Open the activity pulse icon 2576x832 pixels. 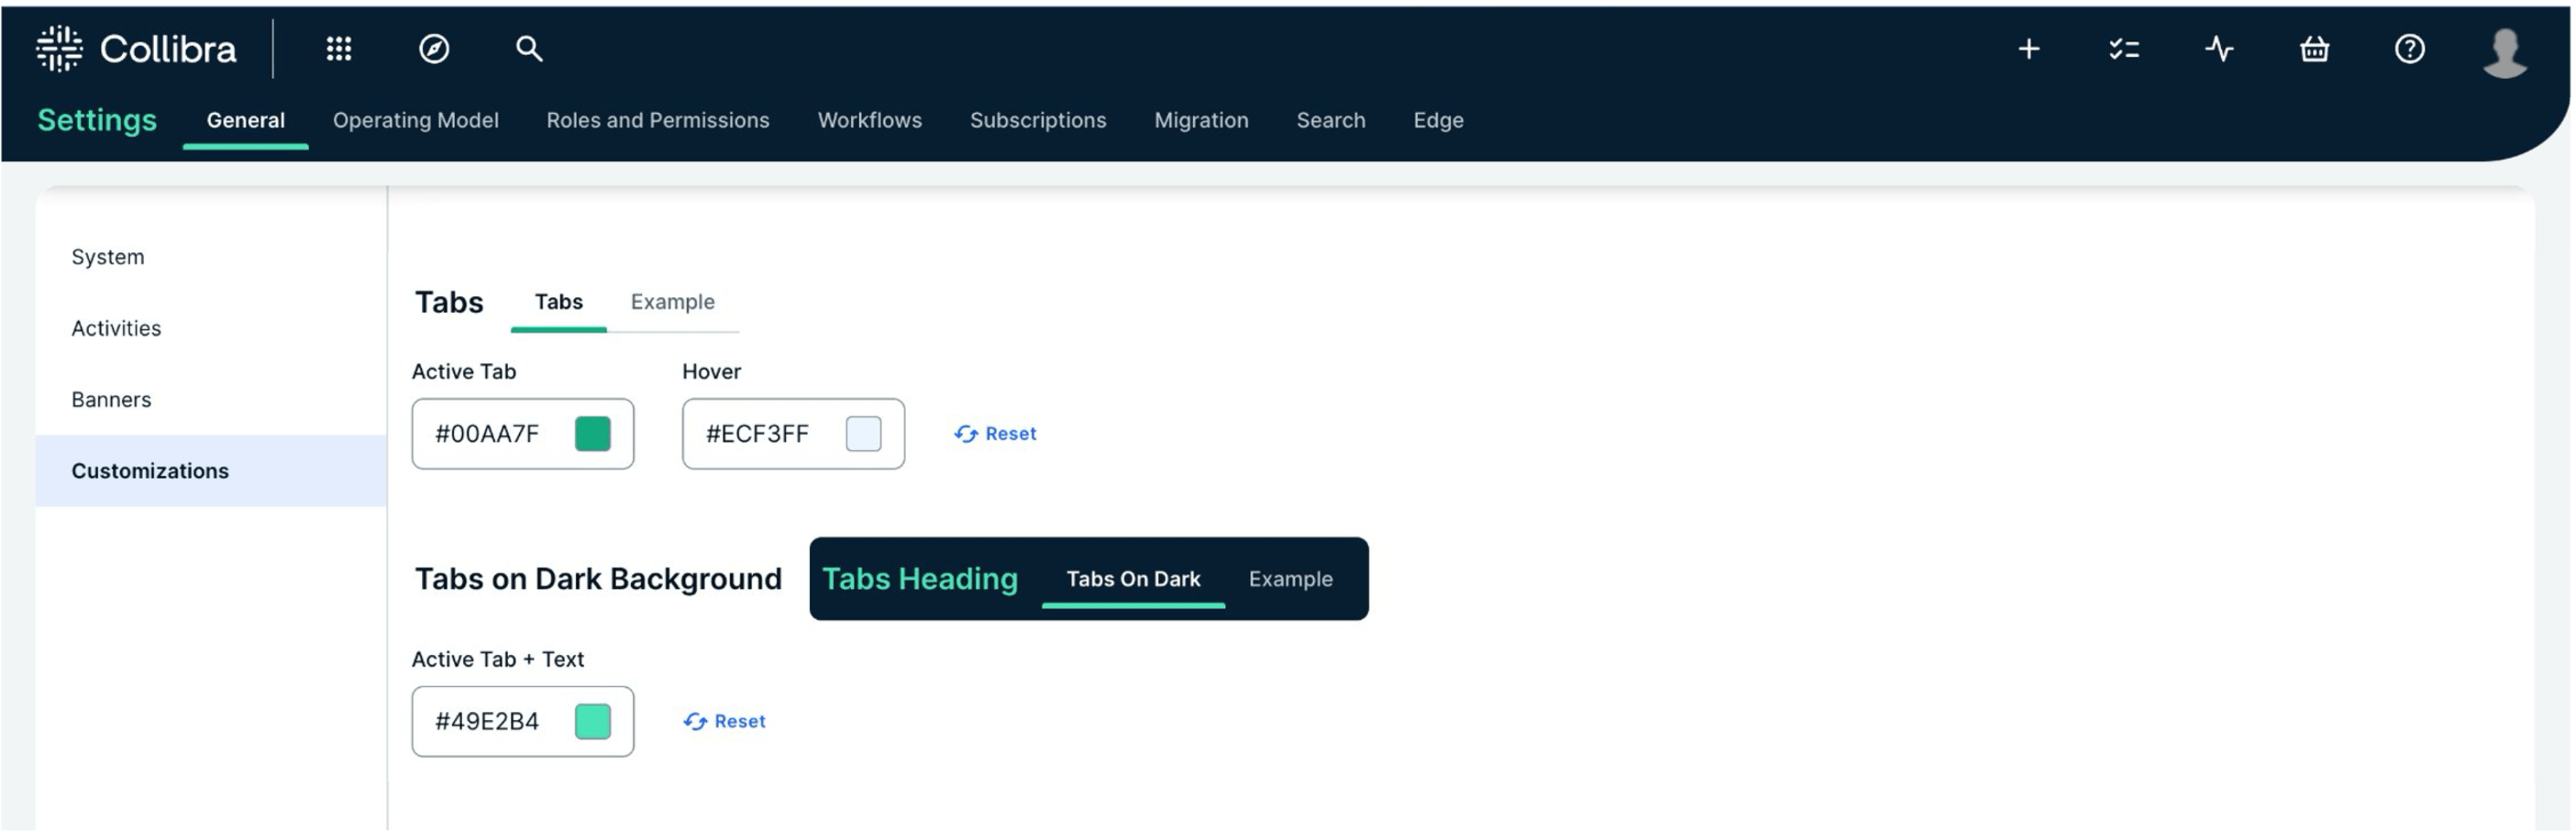(2219, 49)
